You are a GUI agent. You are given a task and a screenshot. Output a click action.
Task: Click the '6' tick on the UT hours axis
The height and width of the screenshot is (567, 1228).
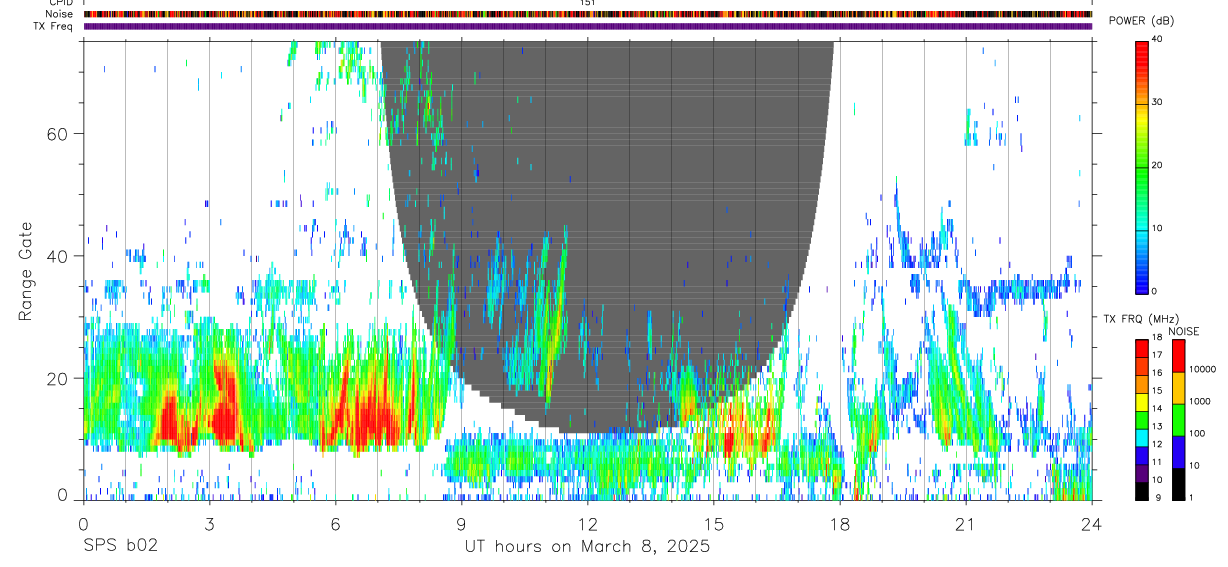pyautogui.click(x=335, y=524)
